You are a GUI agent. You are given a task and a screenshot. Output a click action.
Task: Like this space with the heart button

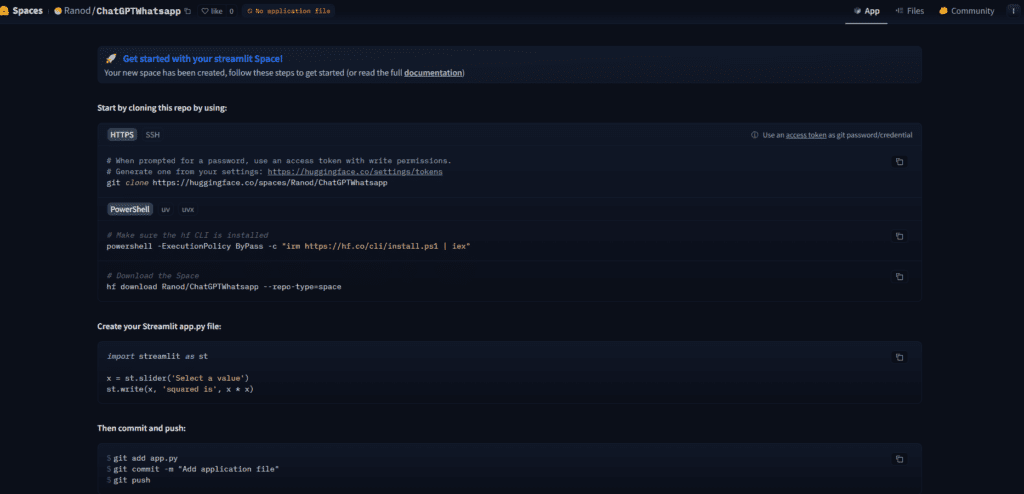(x=212, y=11)
